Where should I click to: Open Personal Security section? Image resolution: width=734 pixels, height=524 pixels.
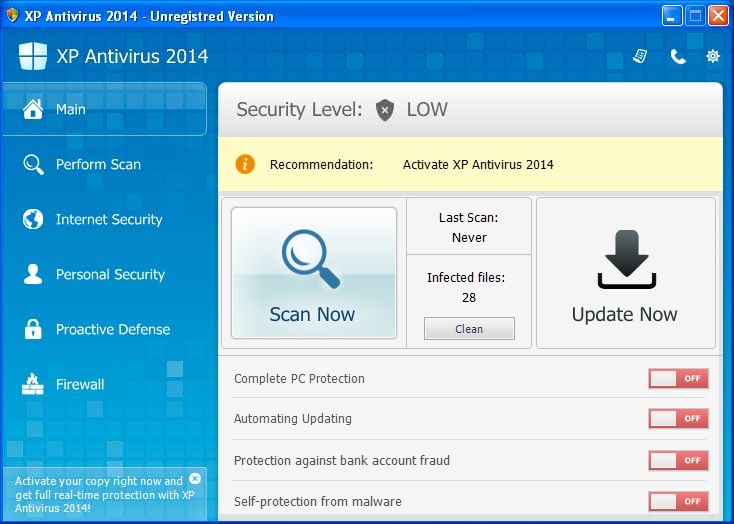click(104, 274)
